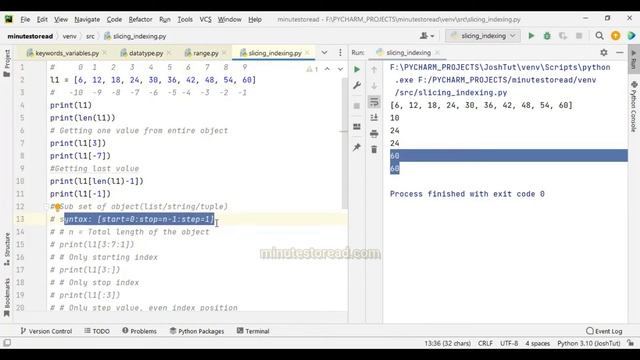The height and width of the screenshot is (360, 640).
Task: Show hidden editor tabs dropdown
Action: coord(324,53)
